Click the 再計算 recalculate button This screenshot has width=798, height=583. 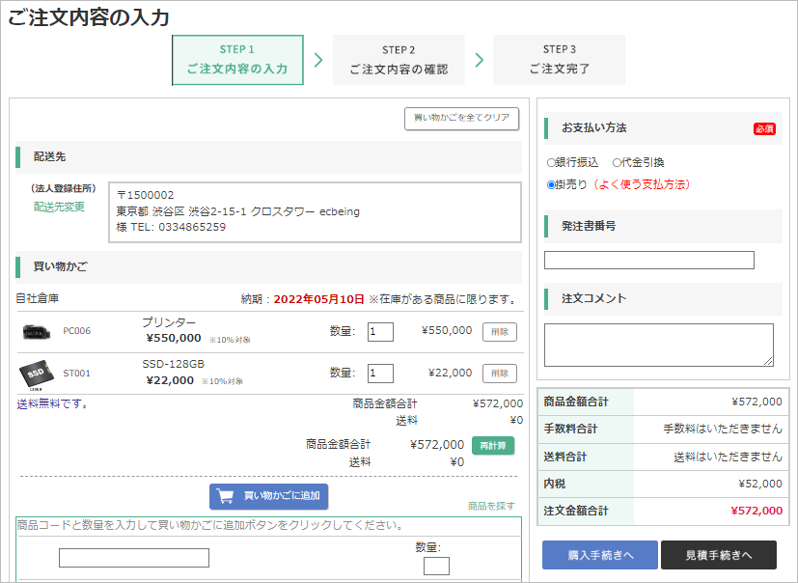pyautogui.click(x=493, y=445)
